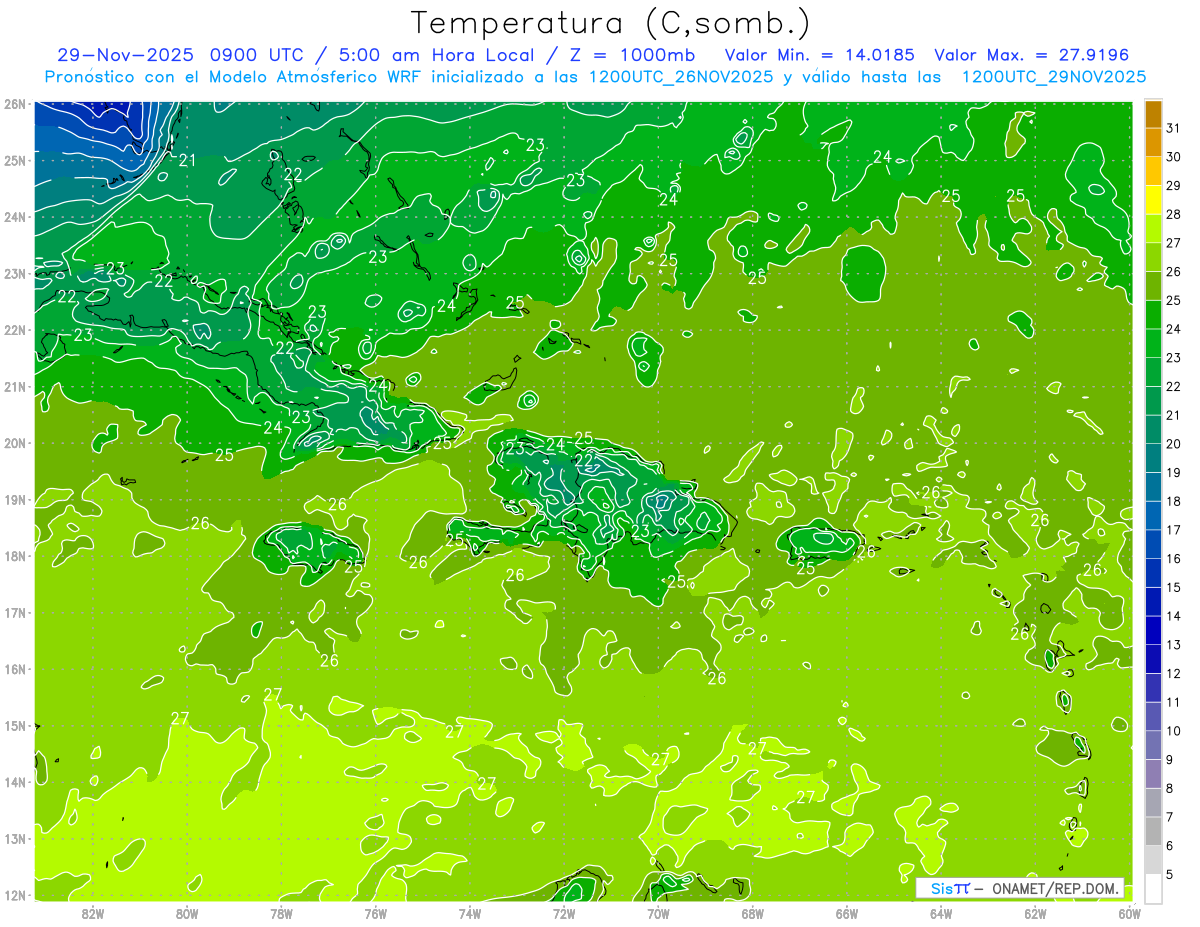
Task: Click "Valor Max. = 27.9196" in the header
Action: coord(1031,55)
